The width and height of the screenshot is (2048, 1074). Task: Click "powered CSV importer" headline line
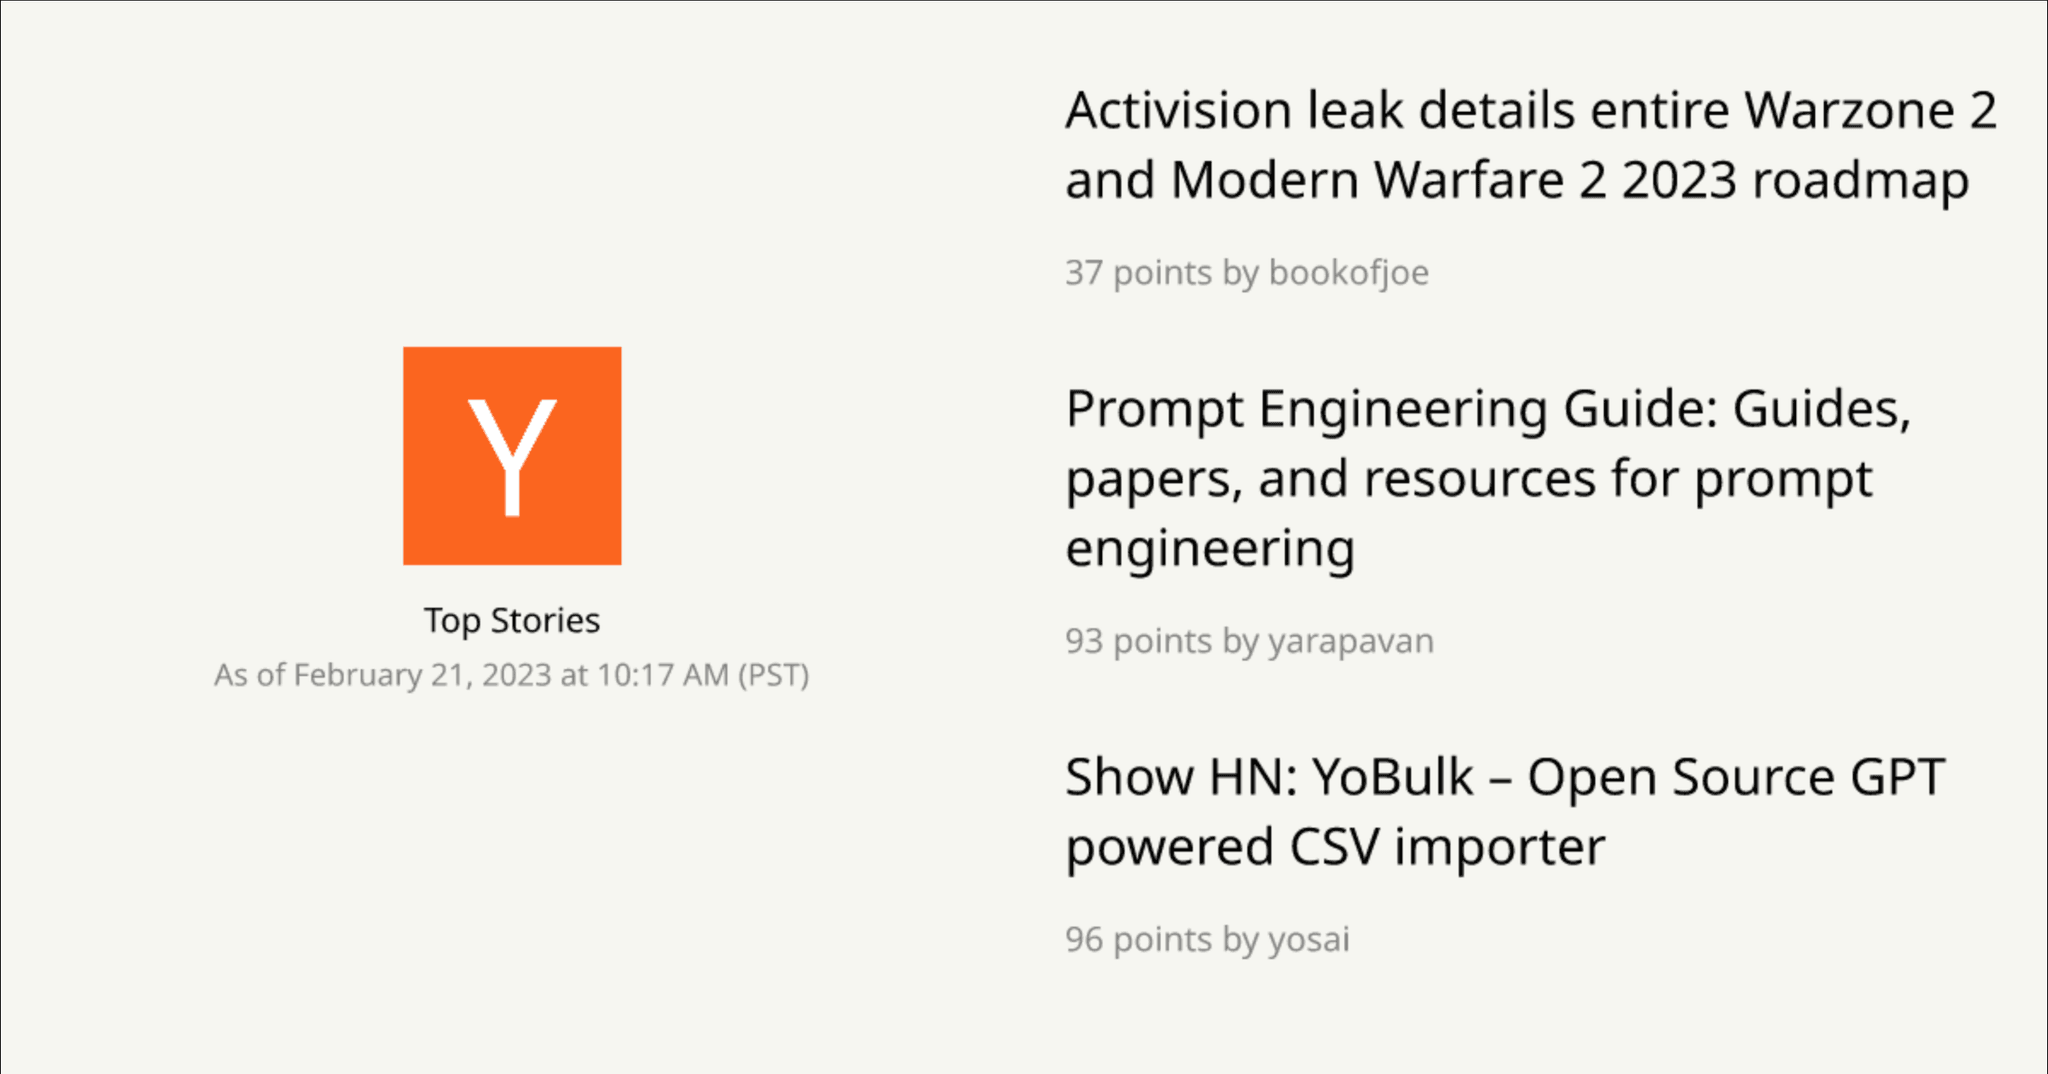pos(1335,848)
